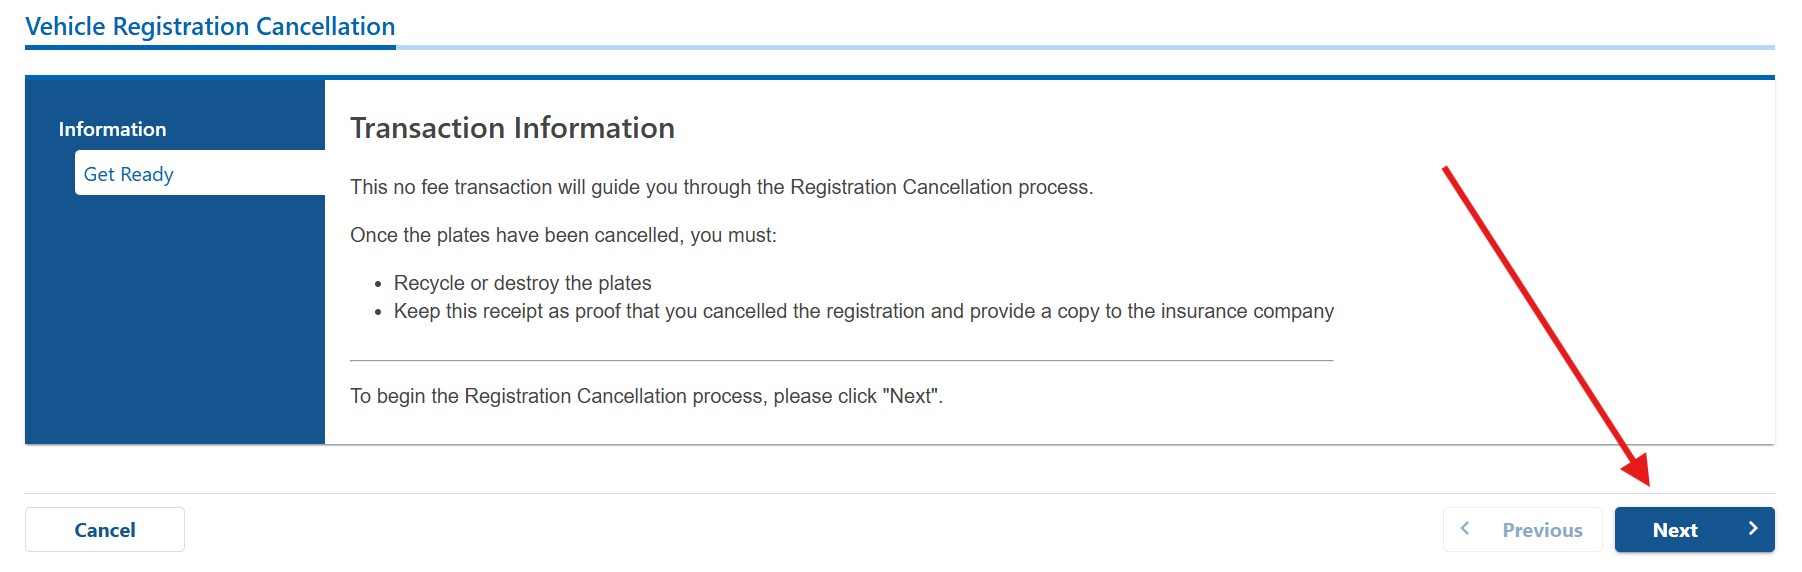
Task: Cancel the registration cancellation transaction
Action: coord(105,530)
